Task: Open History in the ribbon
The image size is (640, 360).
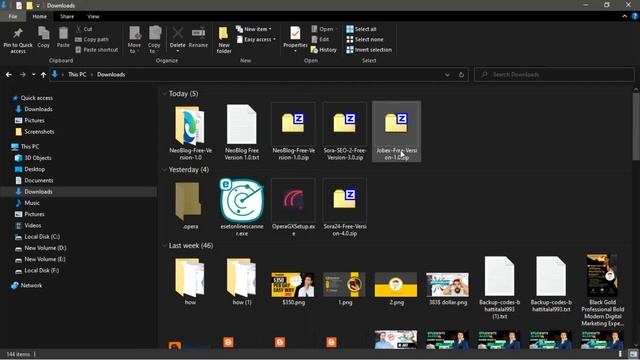Action: point(324,50)
